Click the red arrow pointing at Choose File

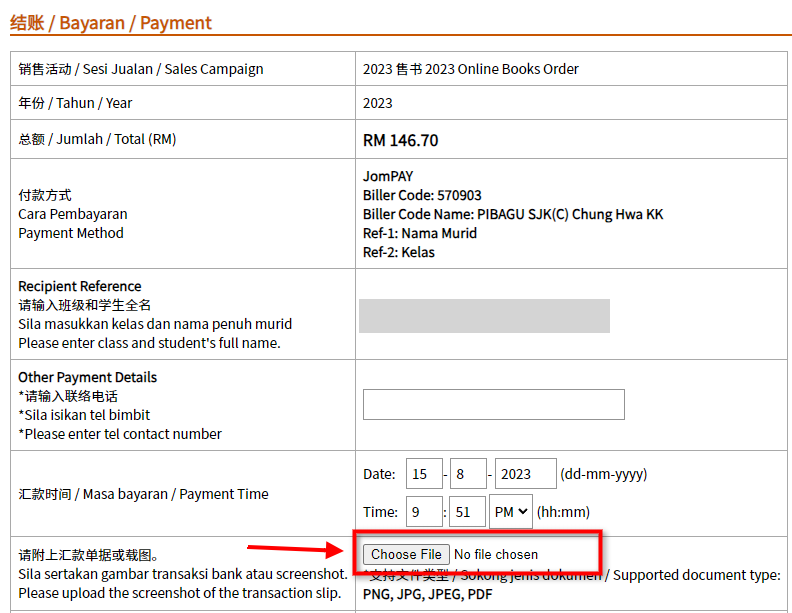295,549
